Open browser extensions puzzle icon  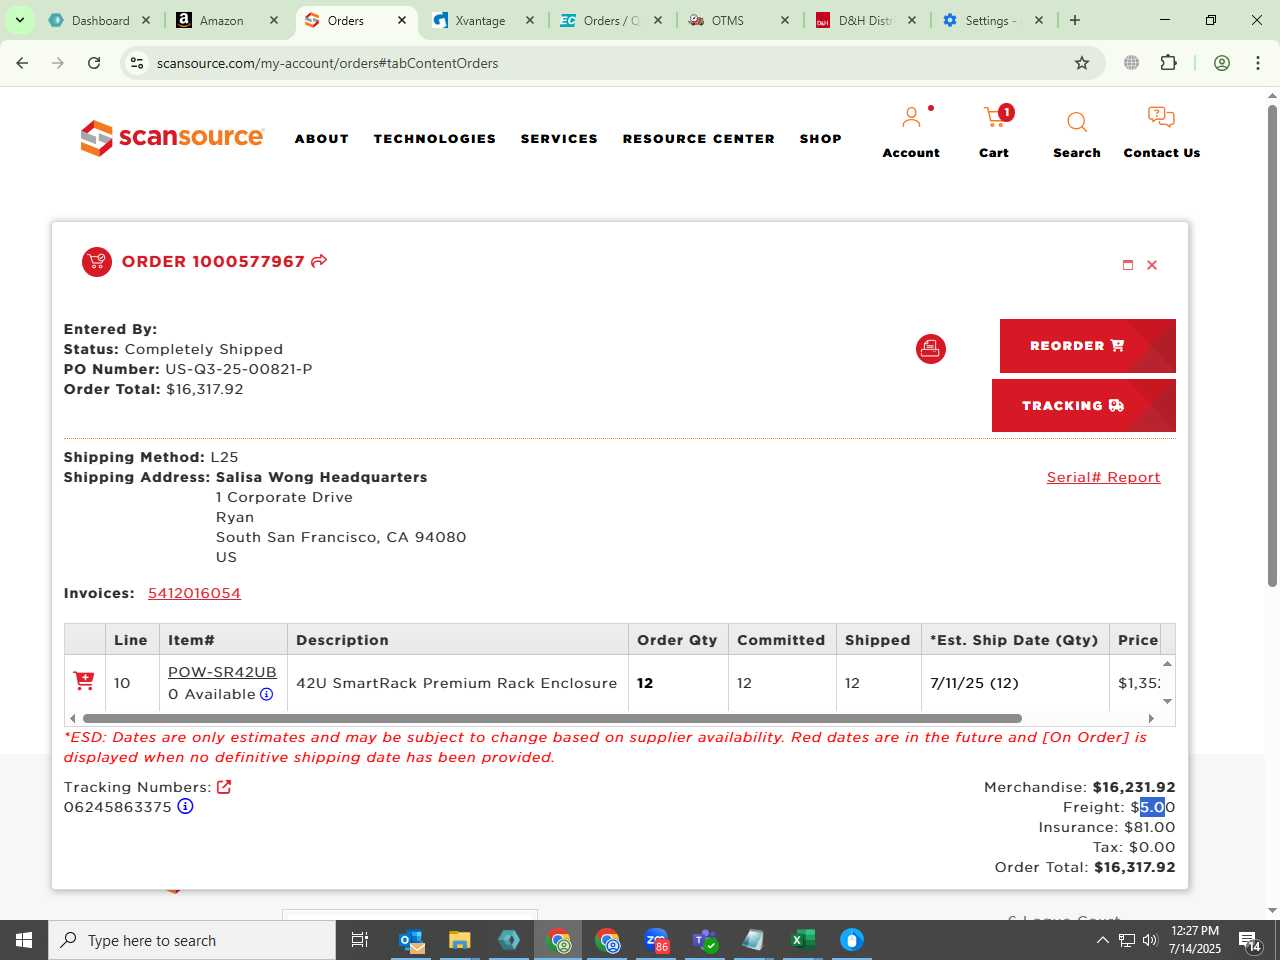point(1168,63)
